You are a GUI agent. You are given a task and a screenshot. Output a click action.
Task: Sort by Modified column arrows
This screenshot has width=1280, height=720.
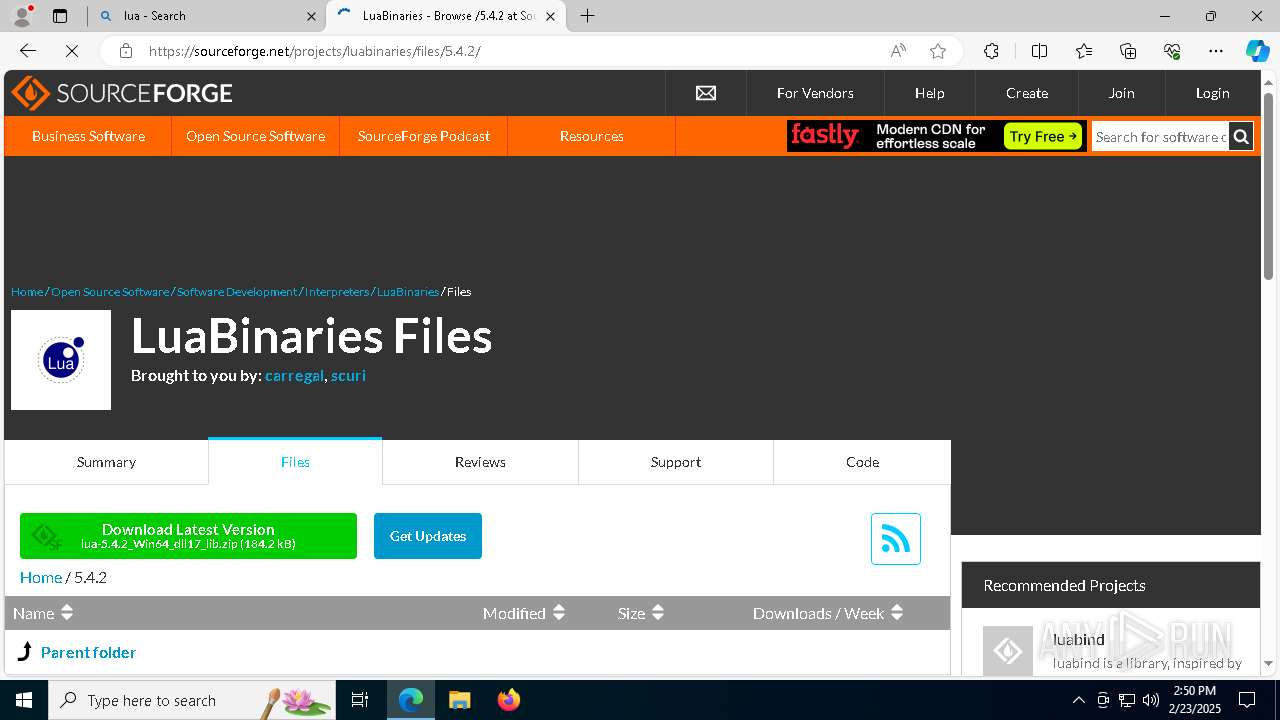click(559, 613)
